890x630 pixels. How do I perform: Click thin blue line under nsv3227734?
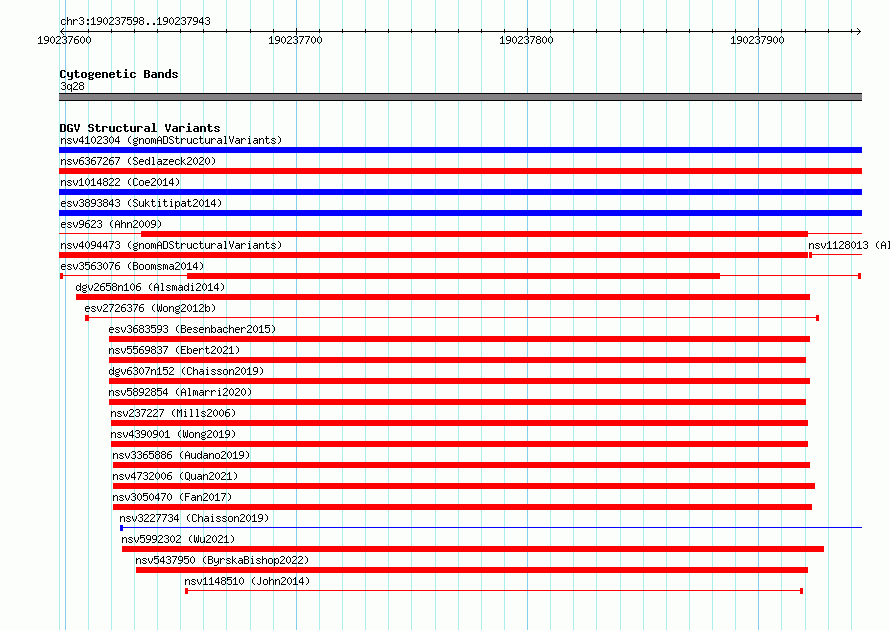point(491,528)
